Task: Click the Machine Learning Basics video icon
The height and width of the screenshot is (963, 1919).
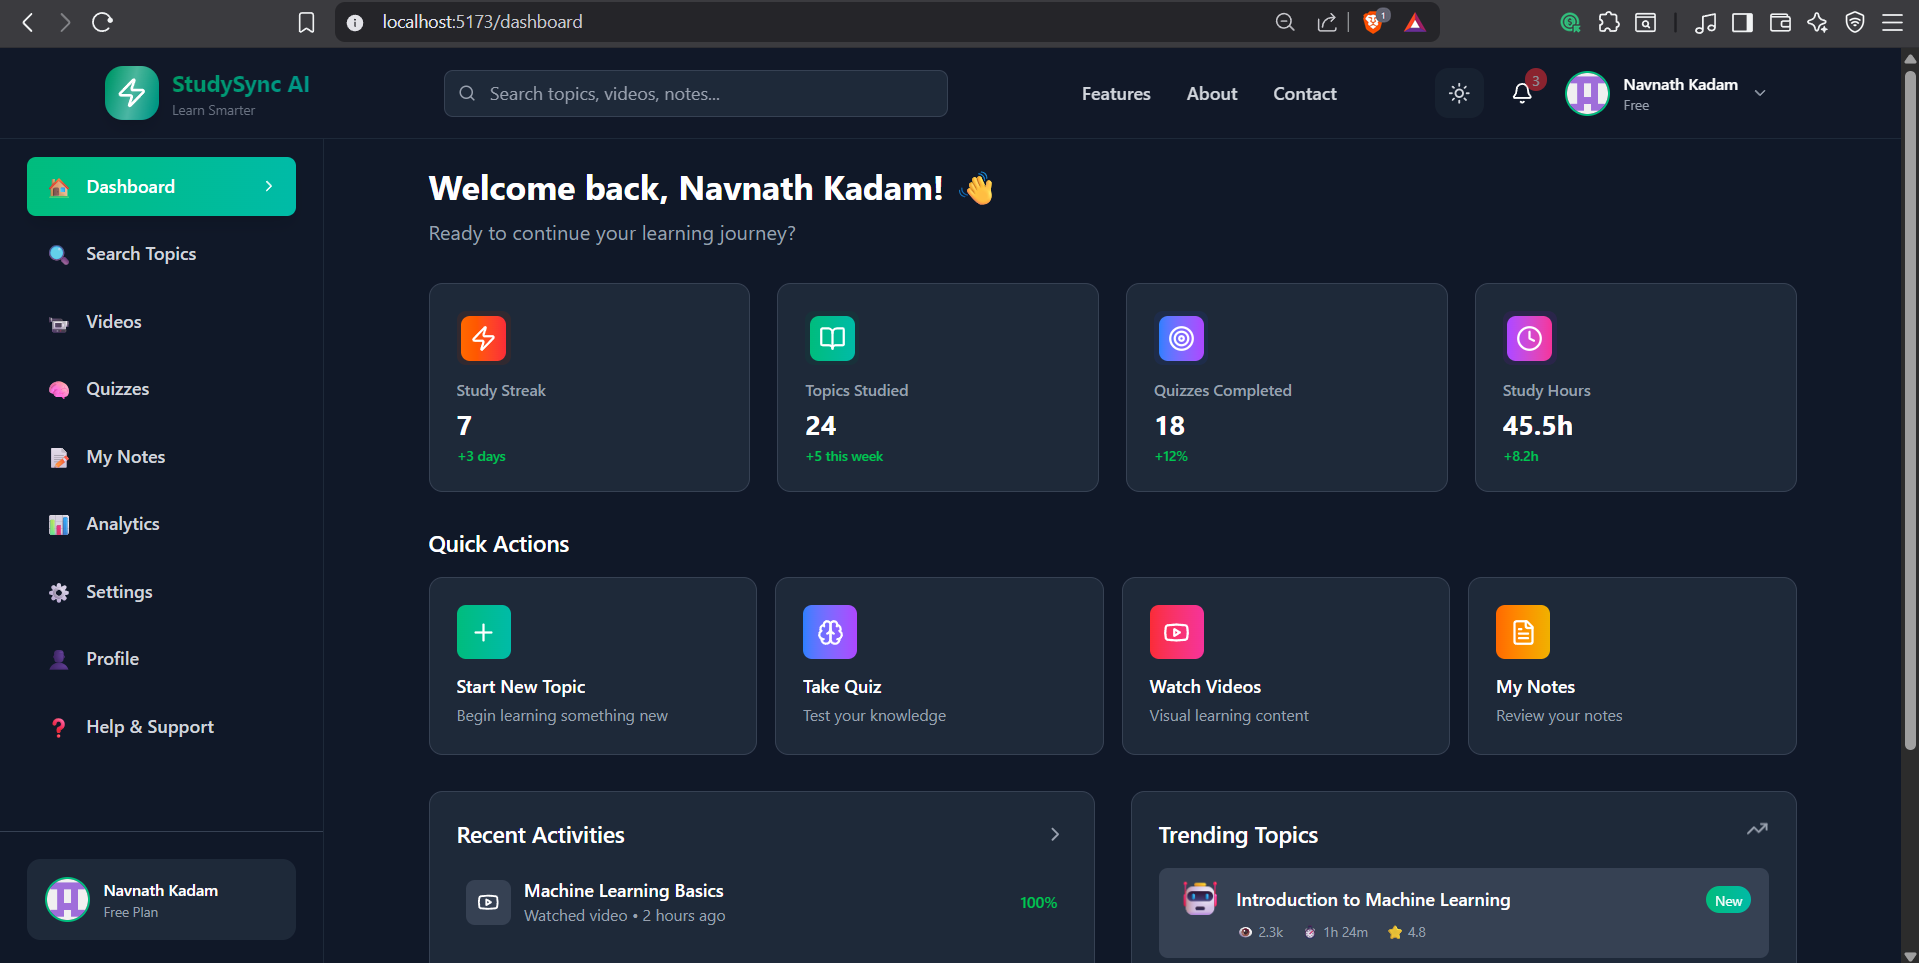Action: pos(488,902)
